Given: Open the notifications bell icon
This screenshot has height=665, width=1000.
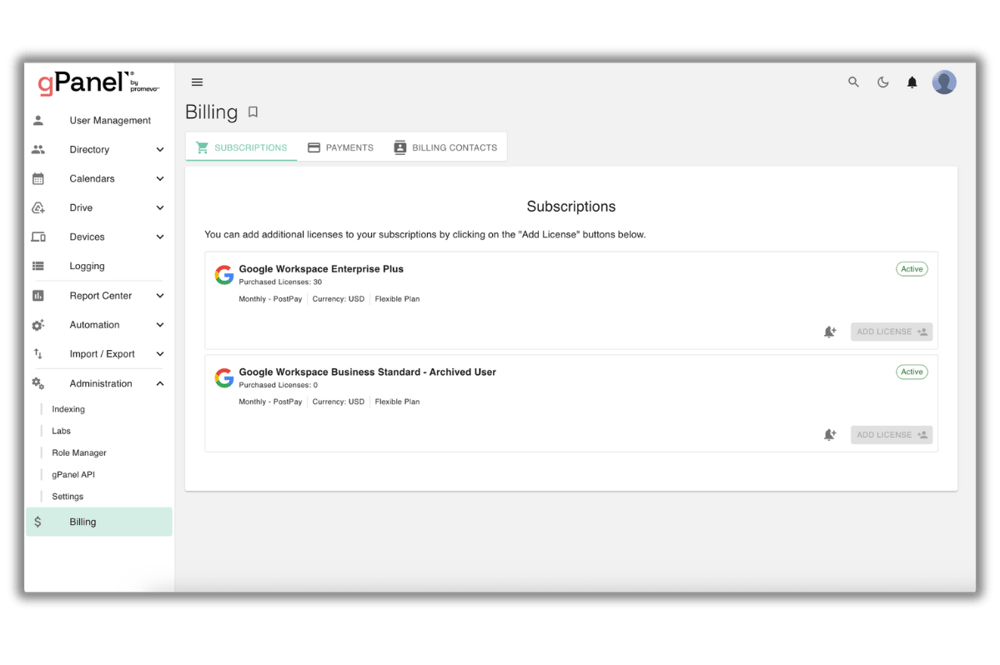Looking at the screenshot, I should 912,82.
